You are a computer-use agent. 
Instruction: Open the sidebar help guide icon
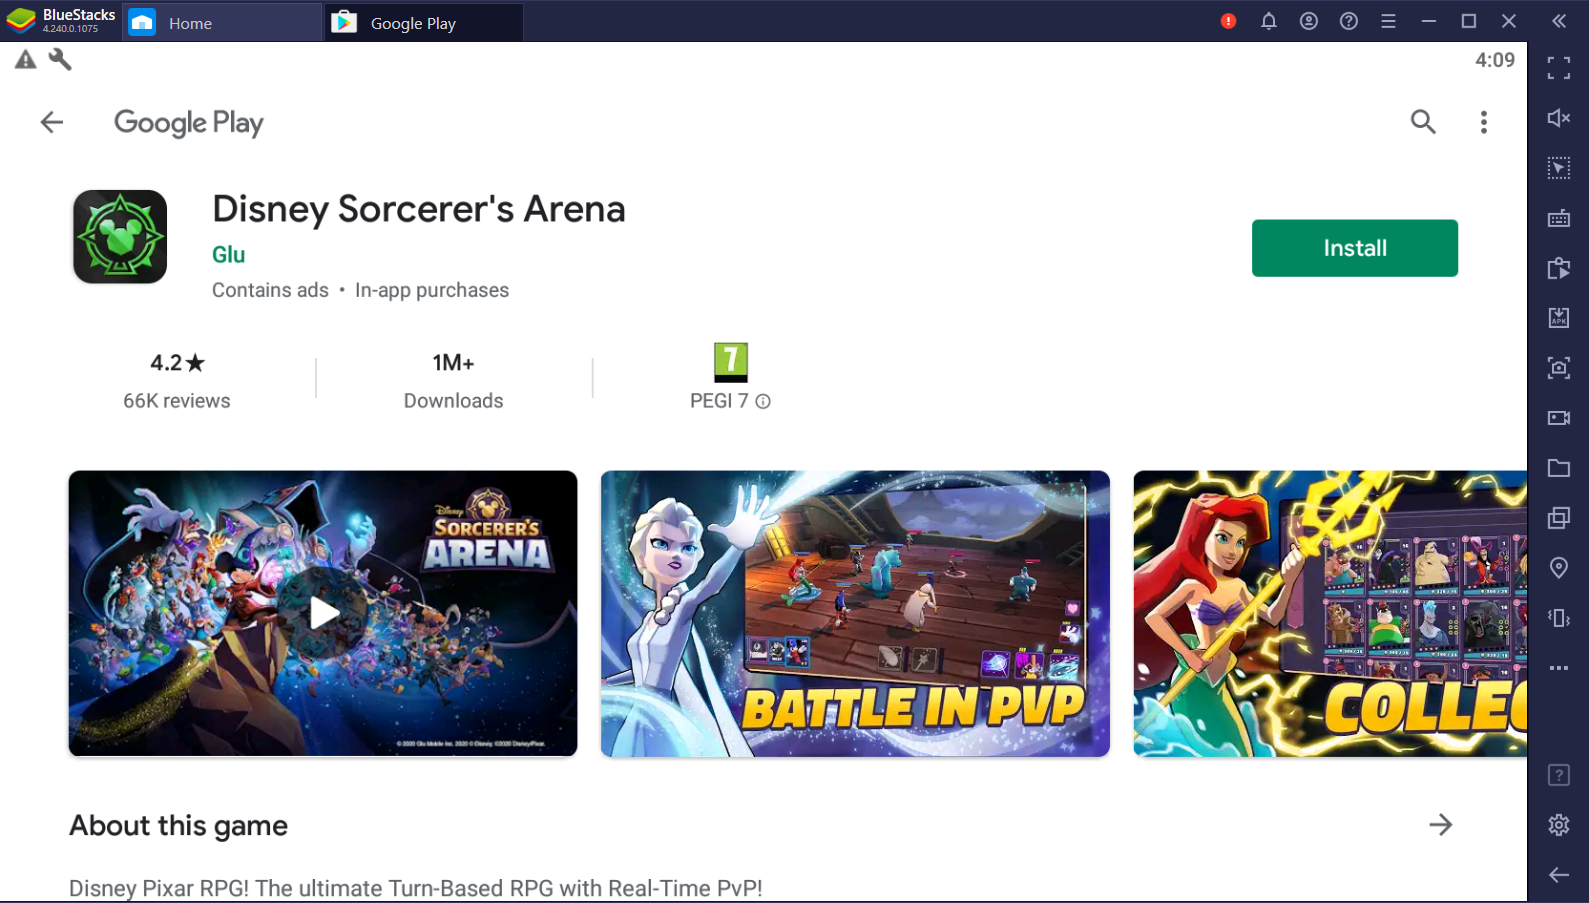pos(1559,775)
